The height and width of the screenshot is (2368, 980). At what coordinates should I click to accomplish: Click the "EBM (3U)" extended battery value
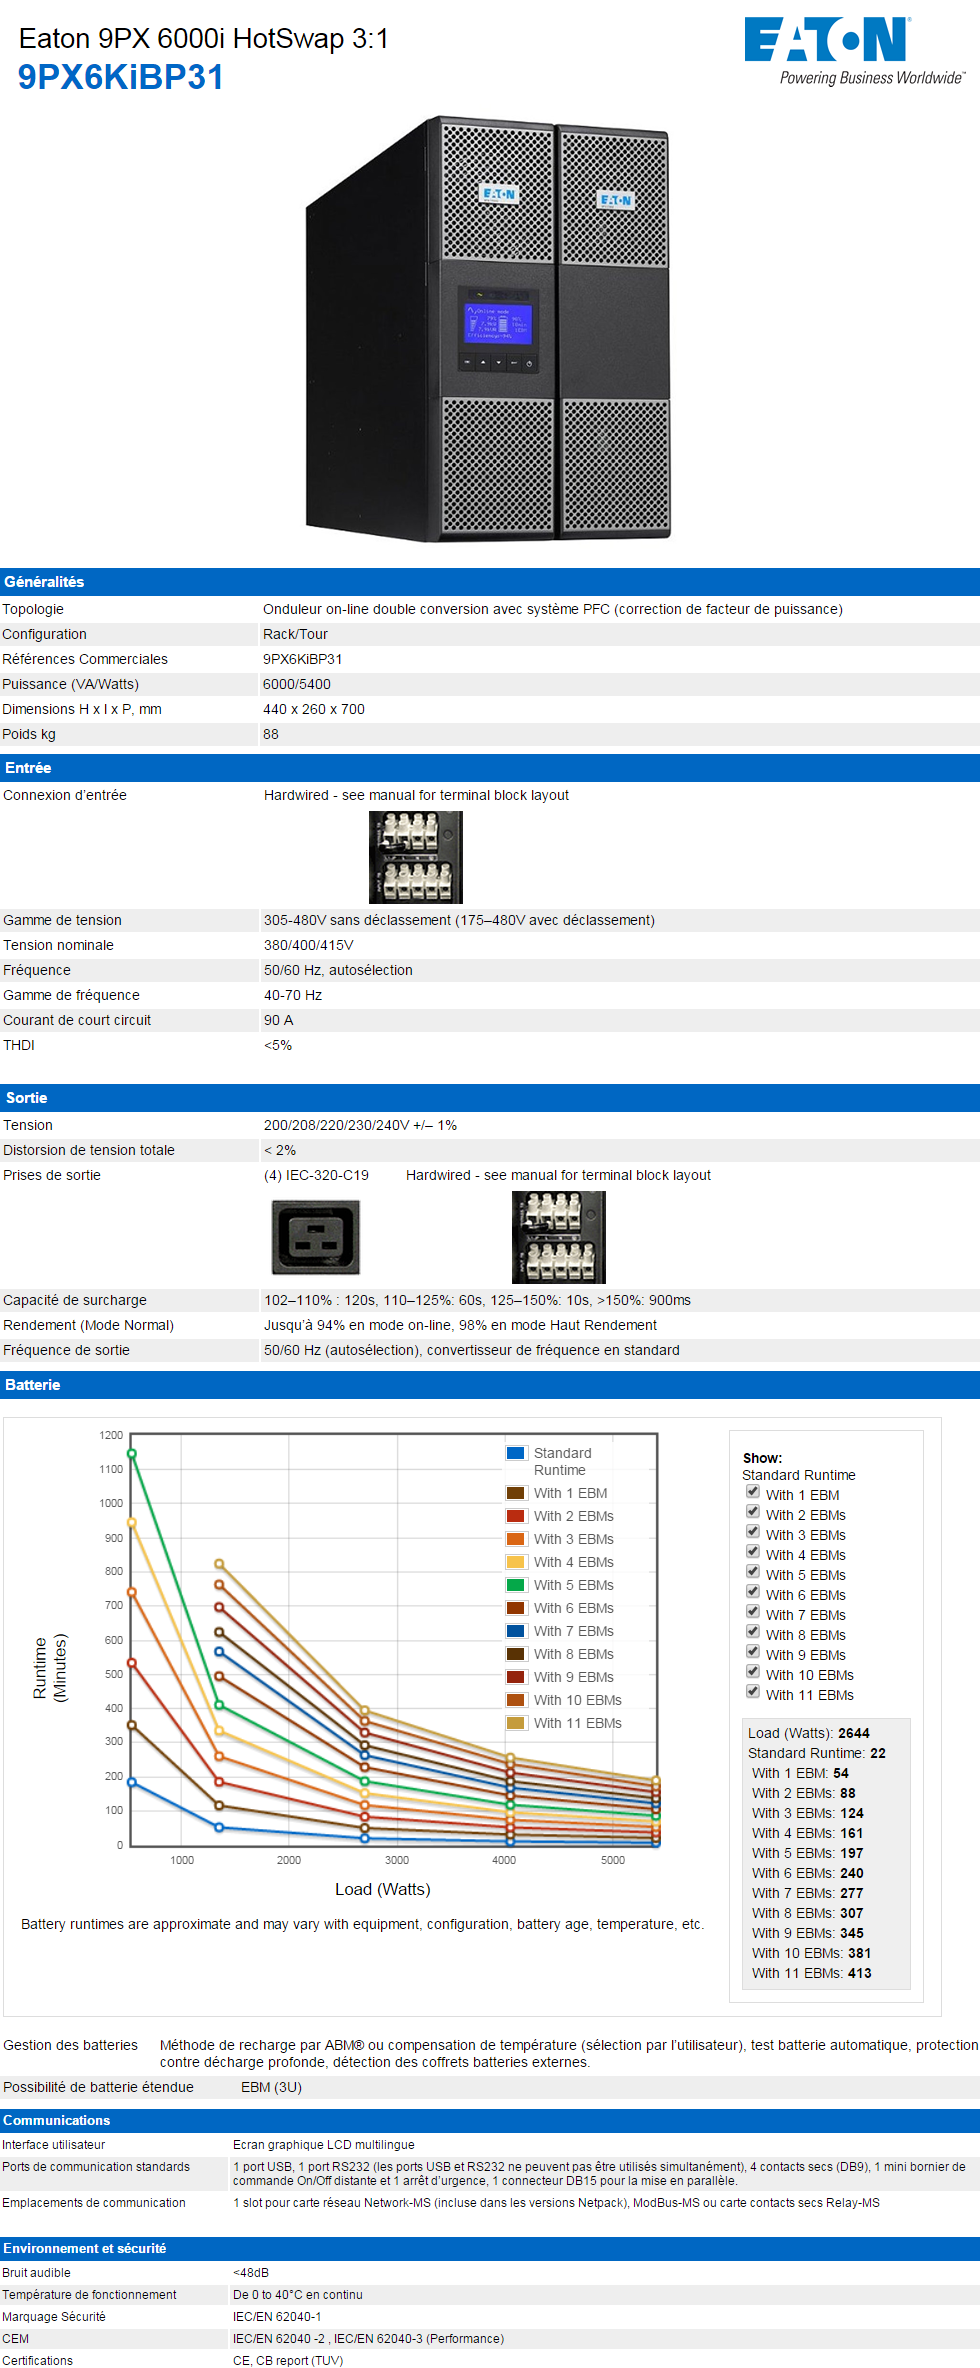pos(271,2087)
